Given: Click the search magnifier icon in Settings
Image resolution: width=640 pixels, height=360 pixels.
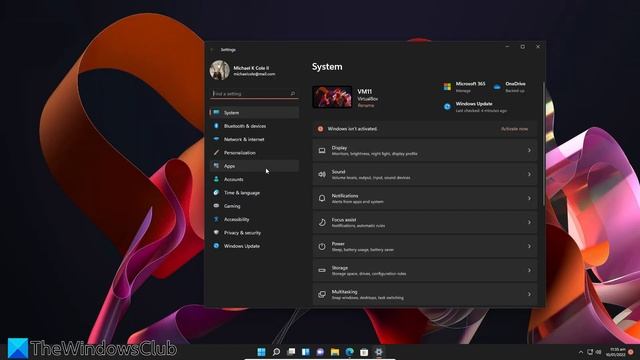Looking at the screenshot, I should pyautogui.click(x=293, y=93).
